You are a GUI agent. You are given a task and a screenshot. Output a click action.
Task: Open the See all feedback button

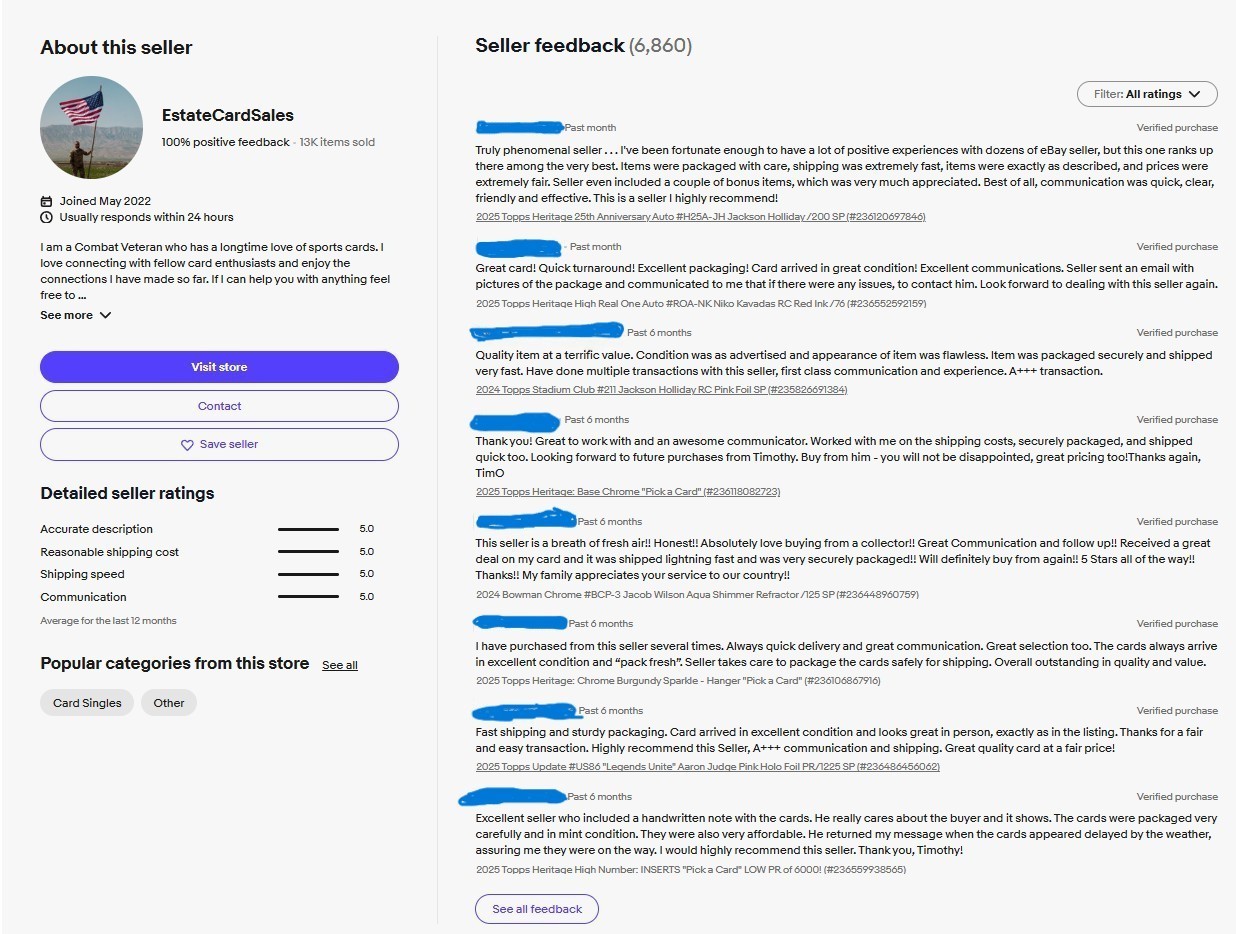pyautogui.click(x=537, y=909)
